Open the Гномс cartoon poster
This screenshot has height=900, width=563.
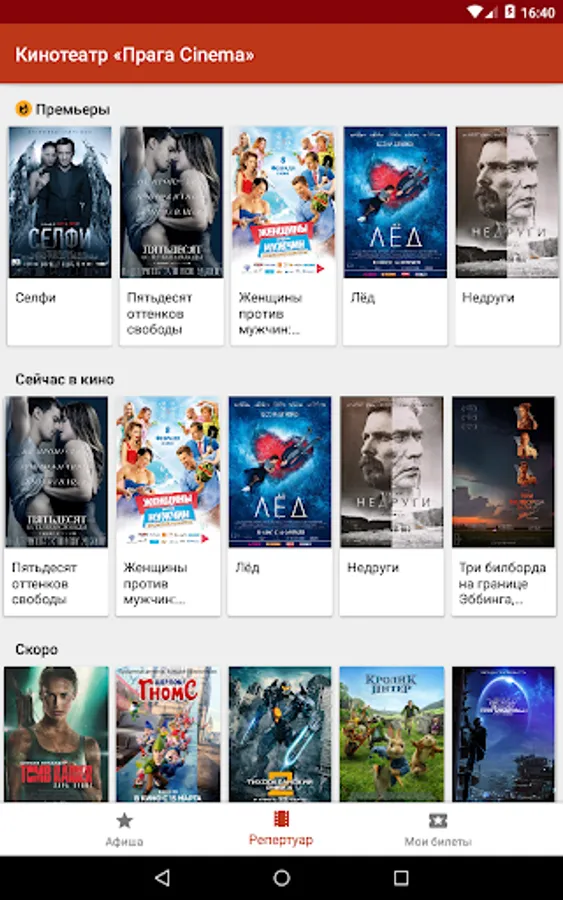[x=168, y=734]
